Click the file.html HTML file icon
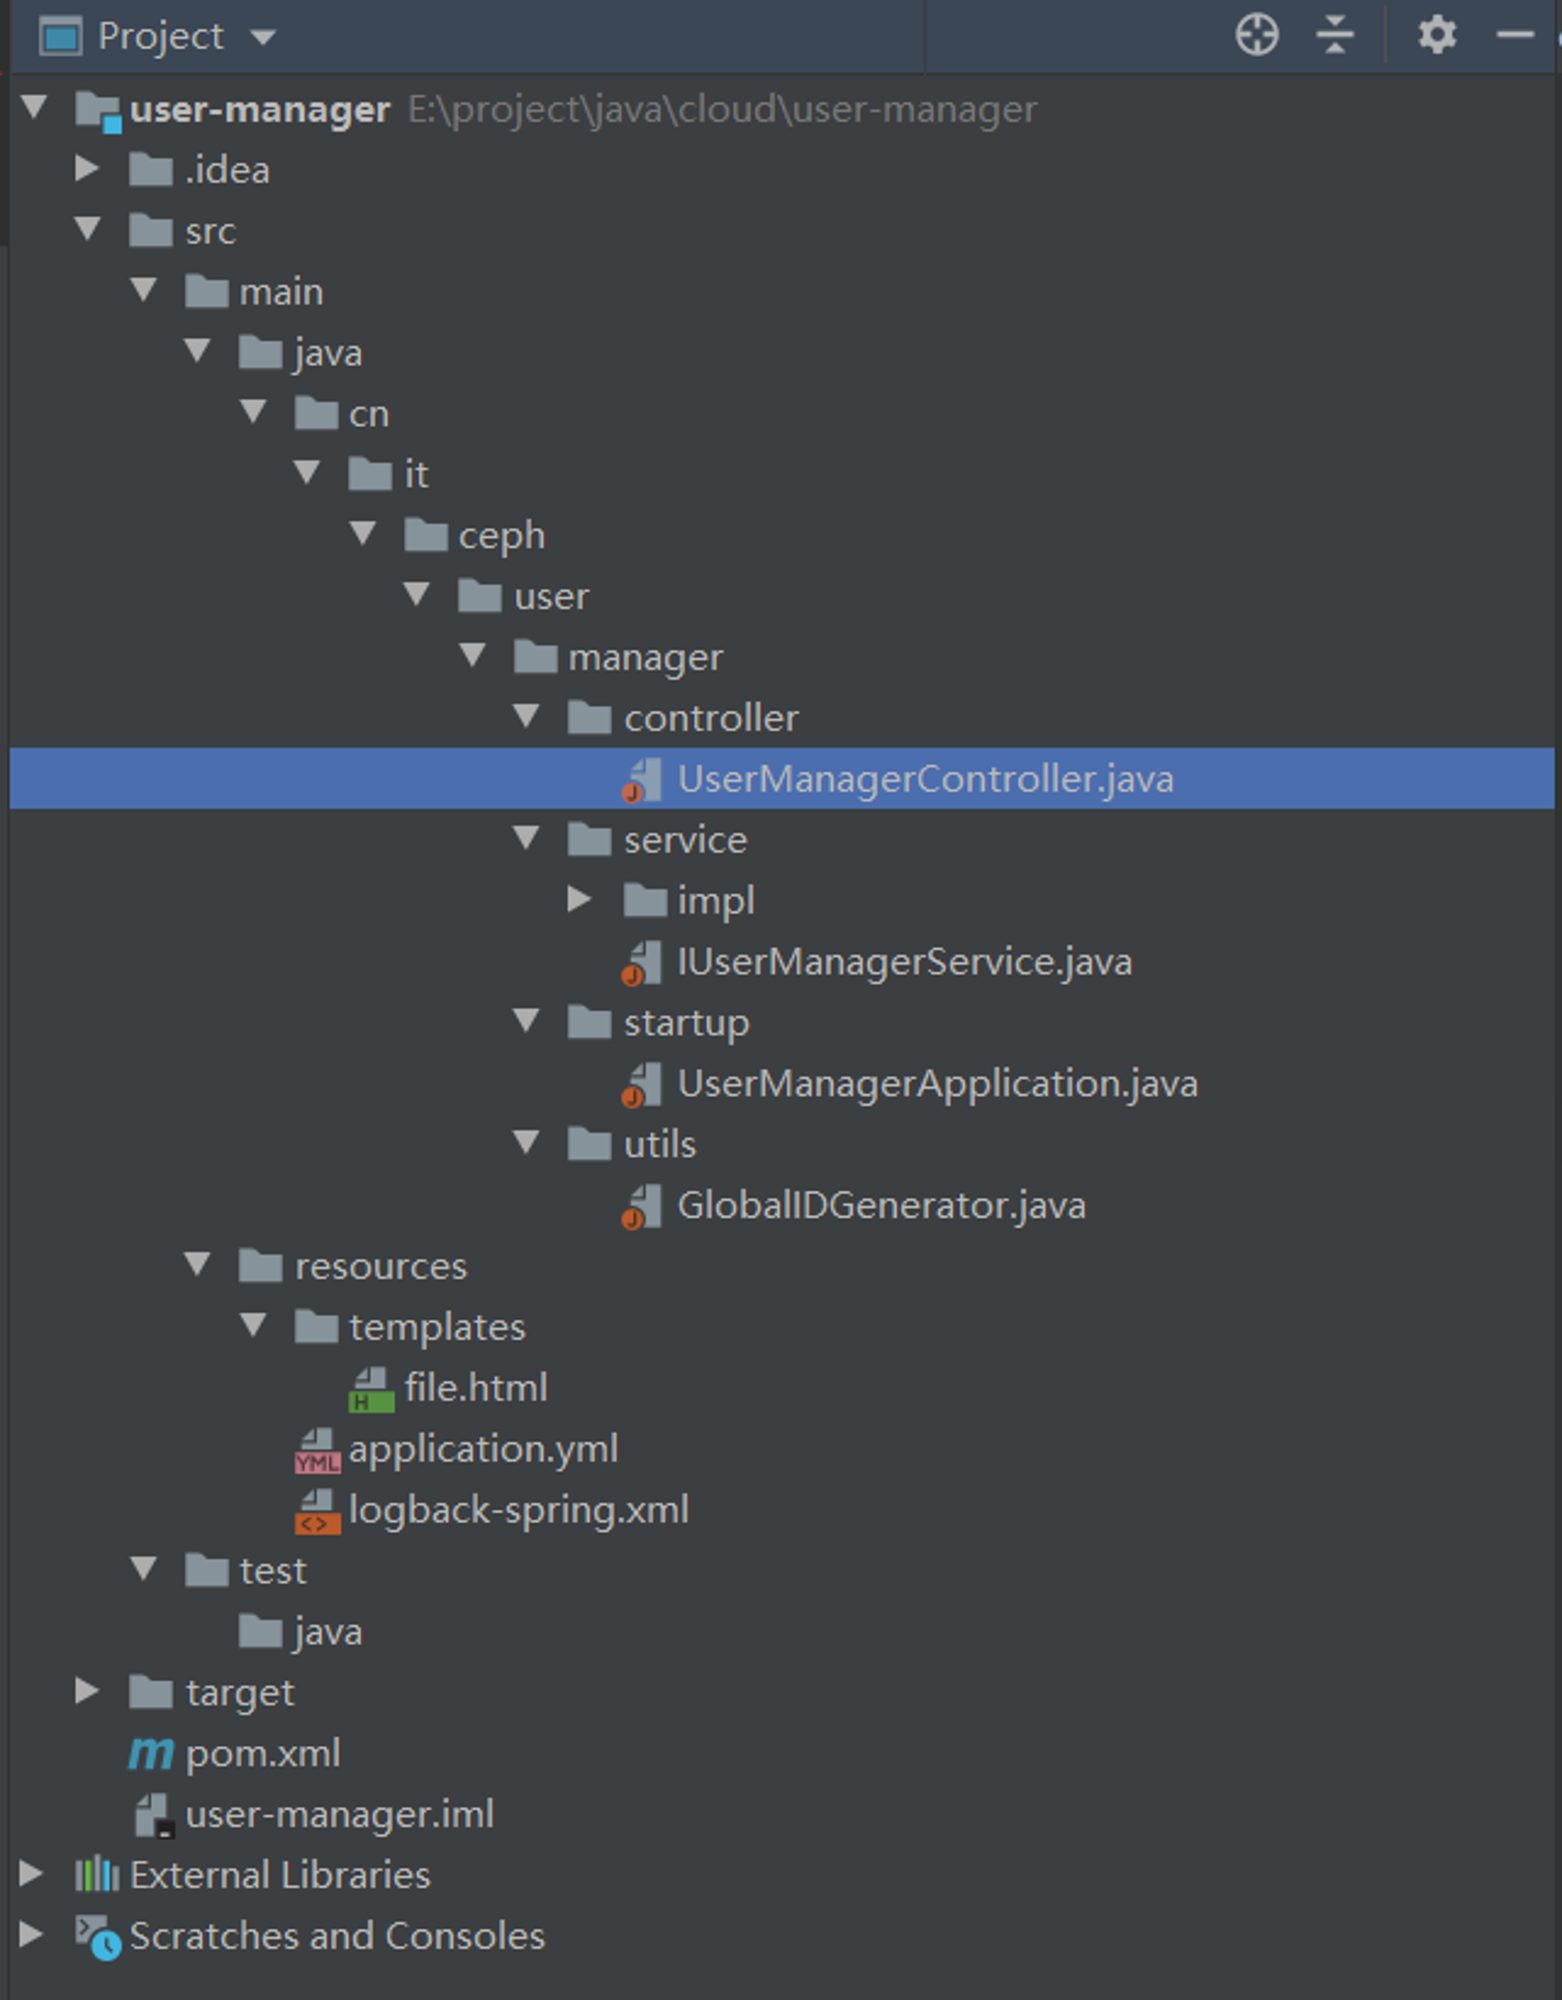This screenshot has height=2000, width=1562. [371, 1389]
